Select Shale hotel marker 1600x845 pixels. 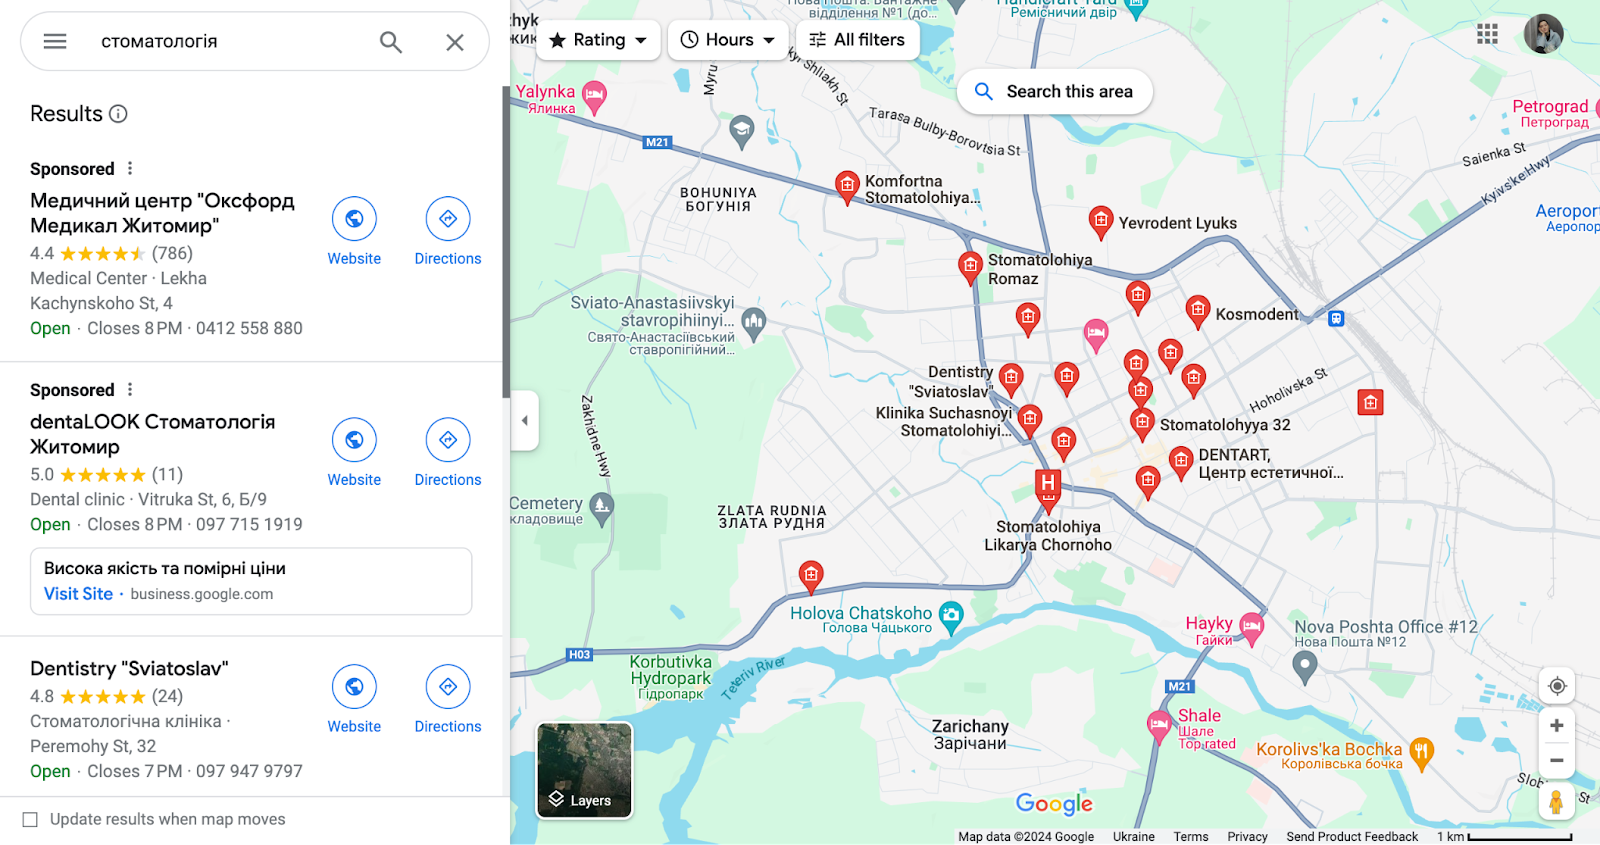1159,725
